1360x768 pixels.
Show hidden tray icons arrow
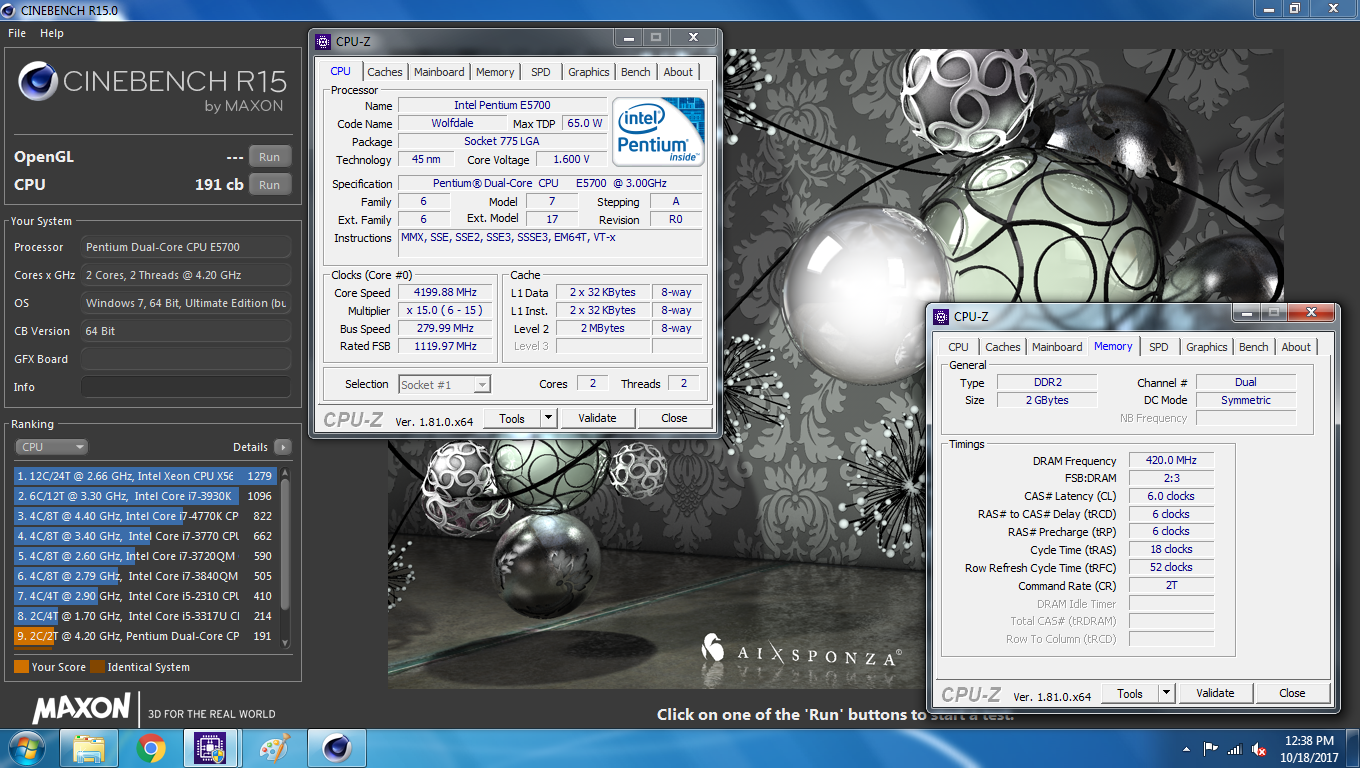point(1188,749)
